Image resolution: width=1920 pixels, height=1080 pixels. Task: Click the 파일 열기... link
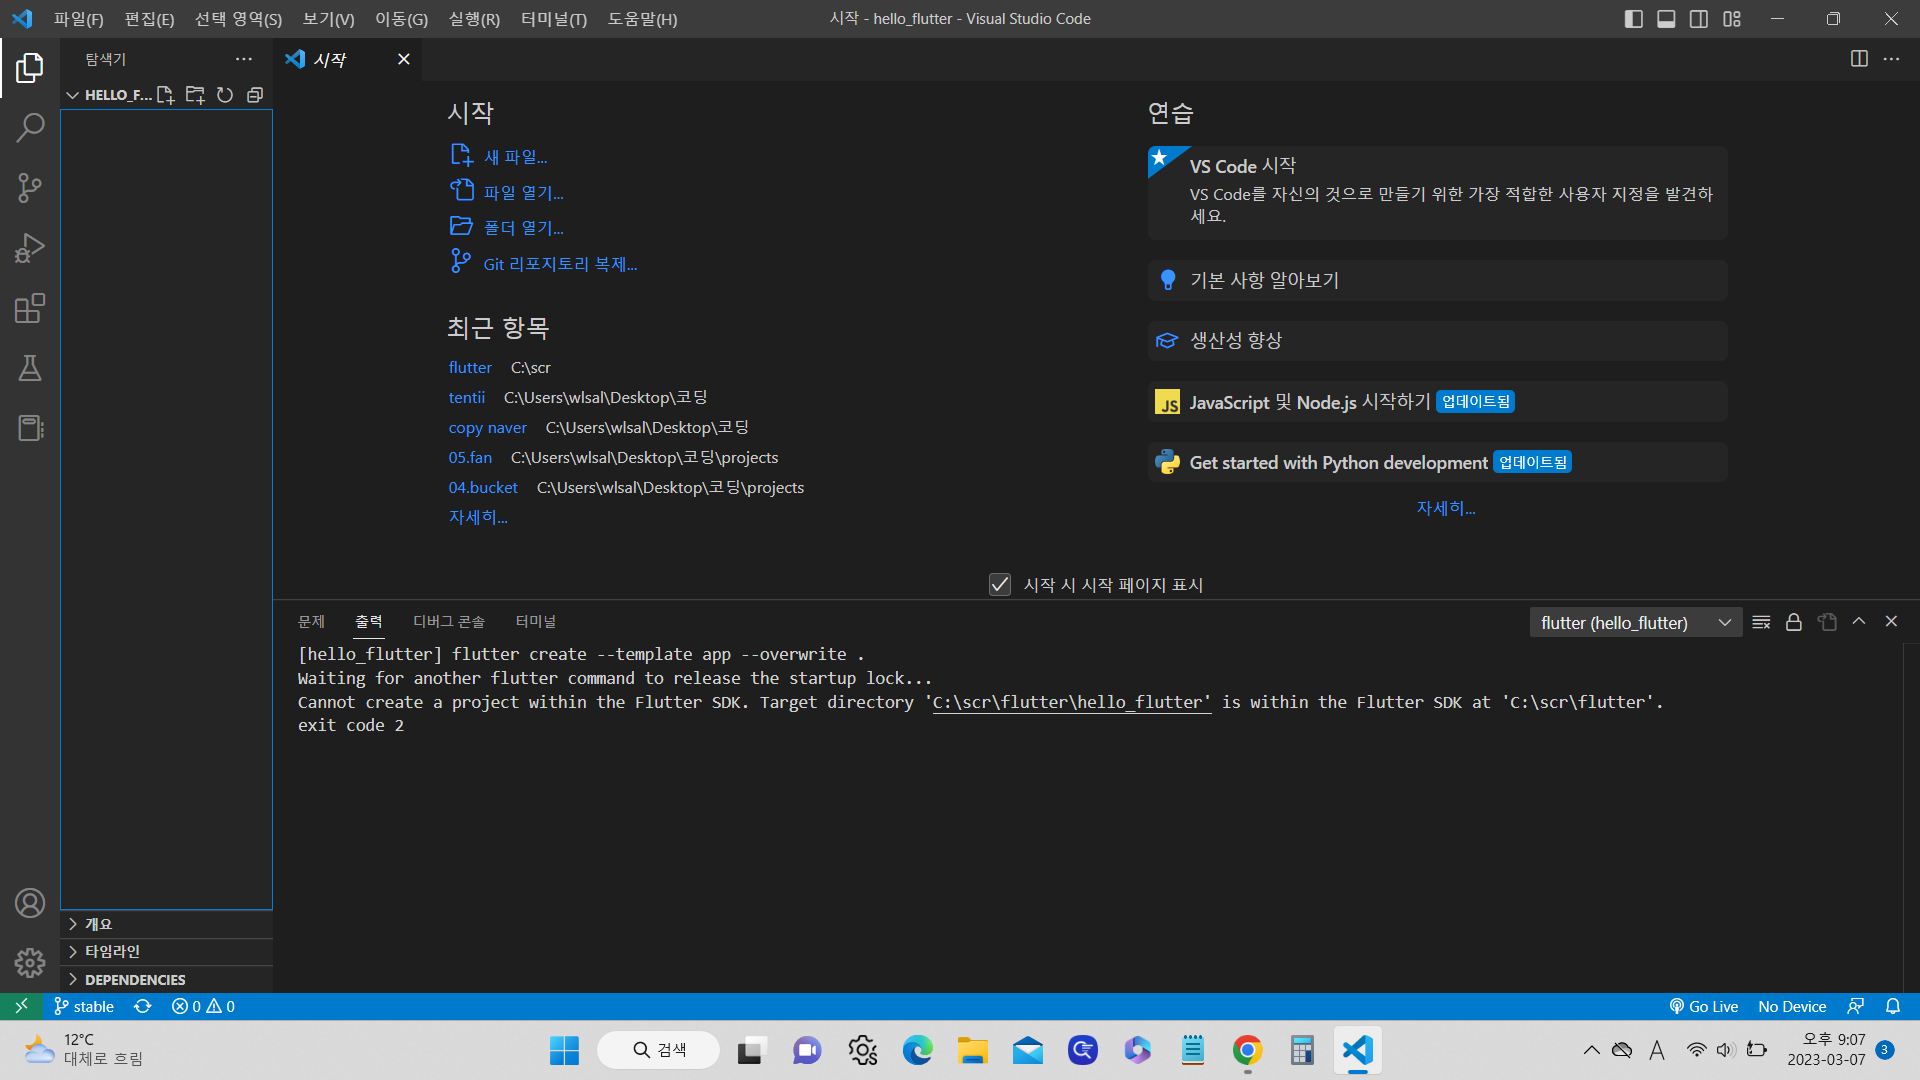523,192
